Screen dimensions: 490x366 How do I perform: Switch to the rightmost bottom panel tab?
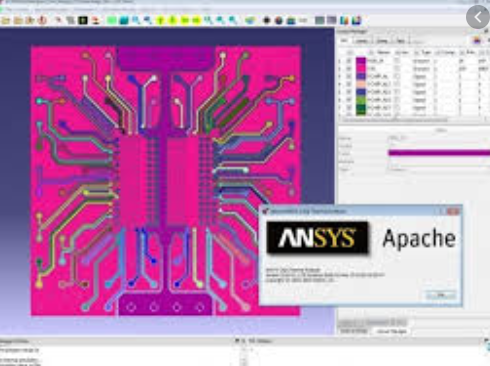click(391, 331)
